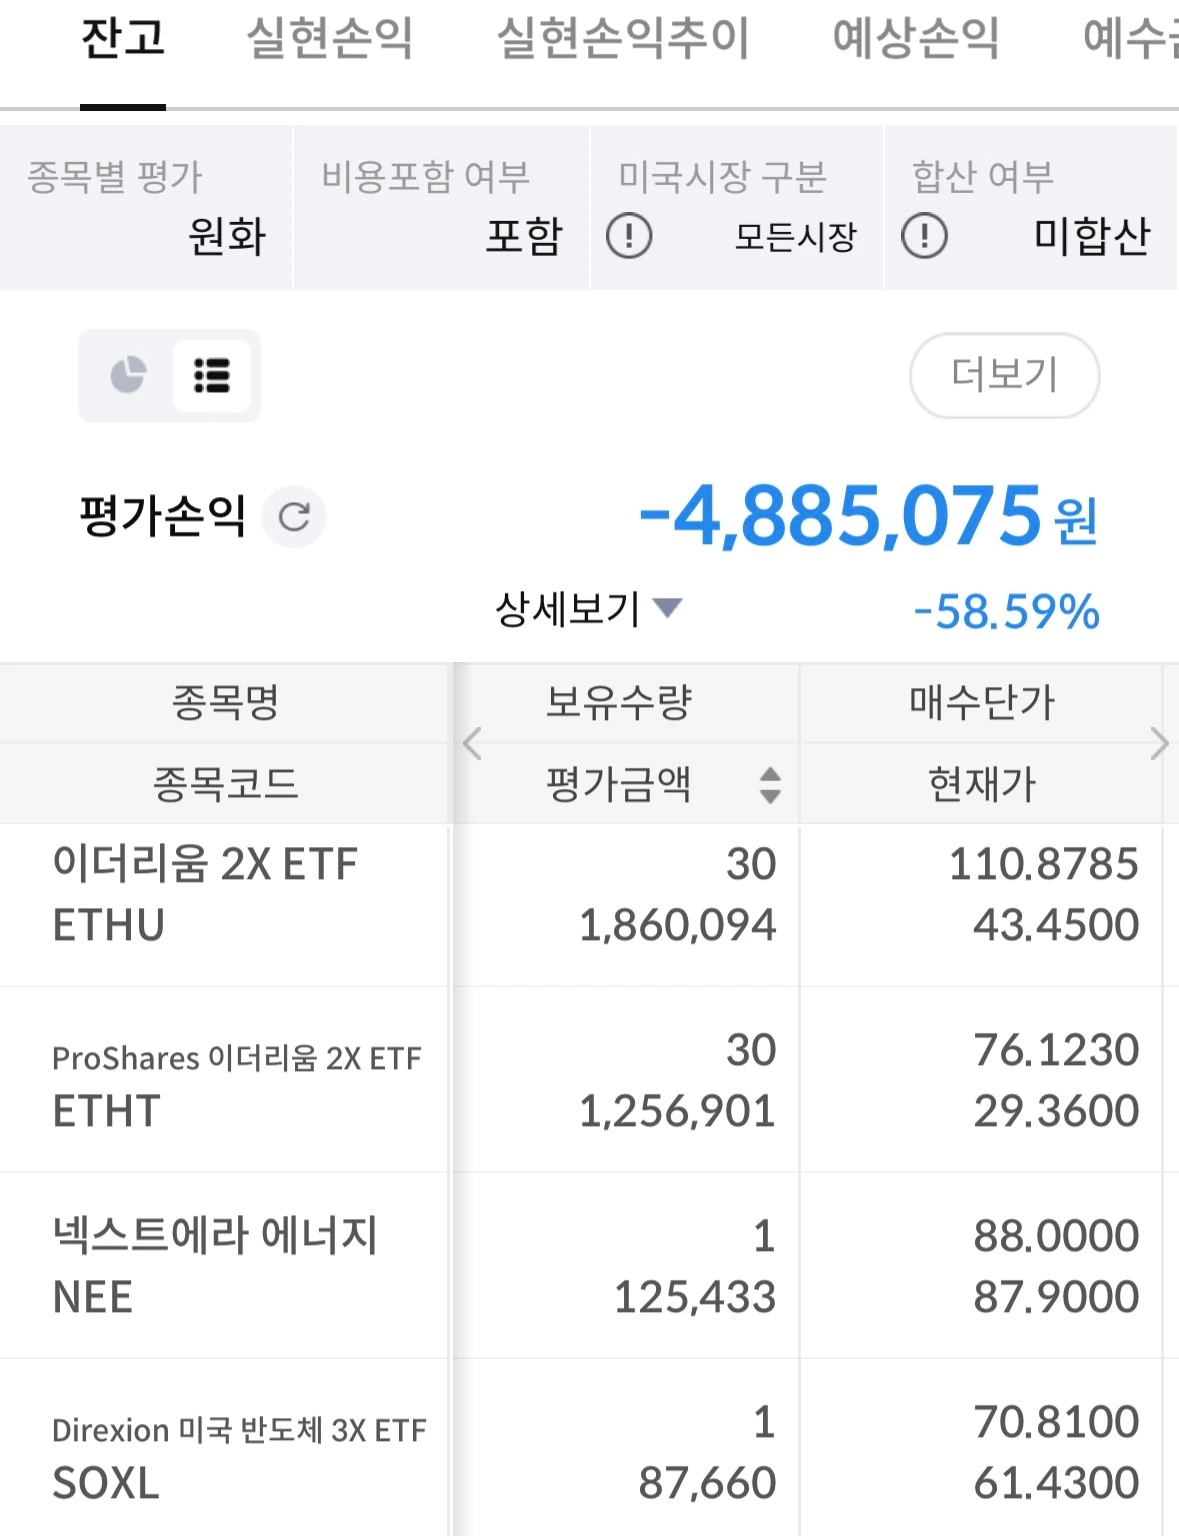This screenshot has height=1536, width=1179.
Task: Select the NEE 넥스트에라 에너지 row
Action: point(589,1266)
